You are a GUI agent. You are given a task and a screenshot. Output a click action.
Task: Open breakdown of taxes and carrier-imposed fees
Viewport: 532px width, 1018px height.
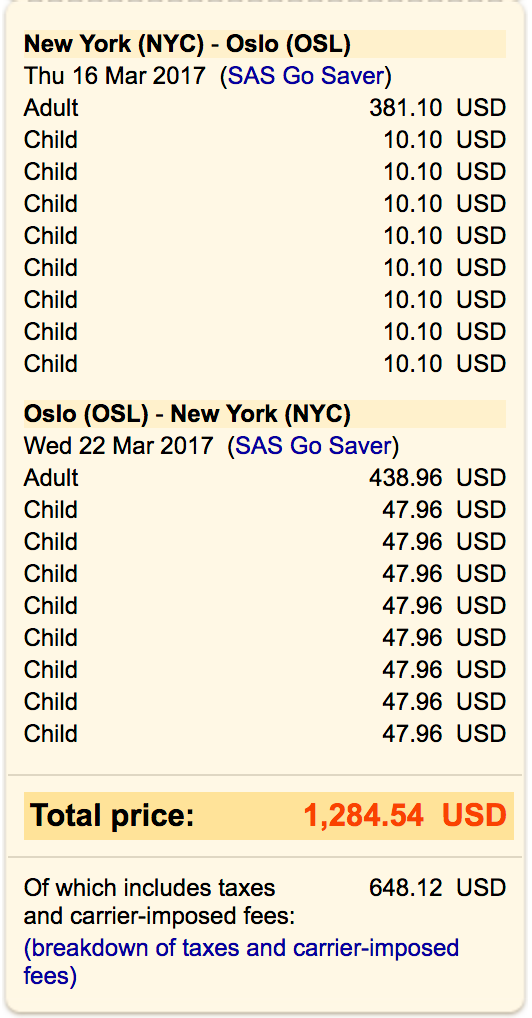pyautogui.click(x=241, y=962)
